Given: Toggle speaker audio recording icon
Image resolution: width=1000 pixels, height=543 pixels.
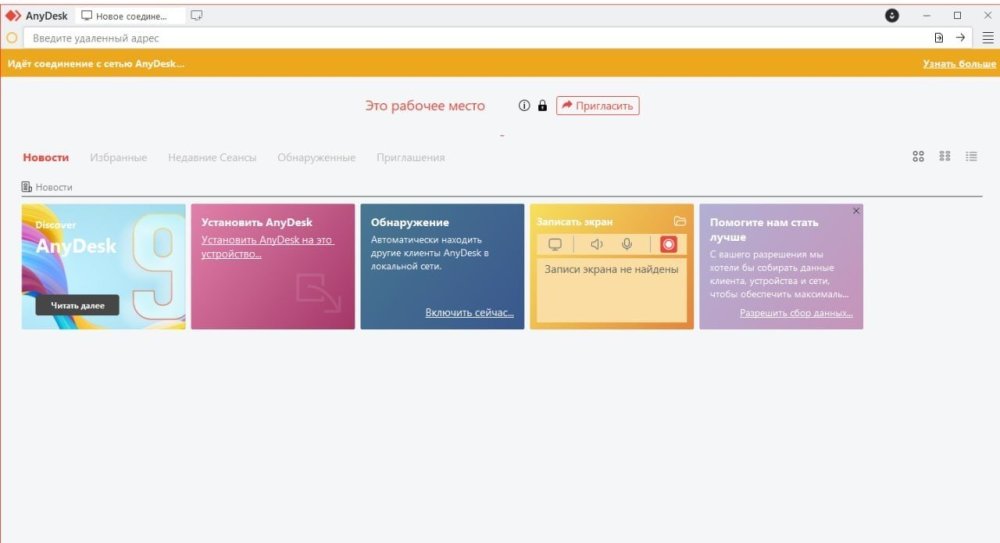Looking at the screenshot, I should [596, 244].
